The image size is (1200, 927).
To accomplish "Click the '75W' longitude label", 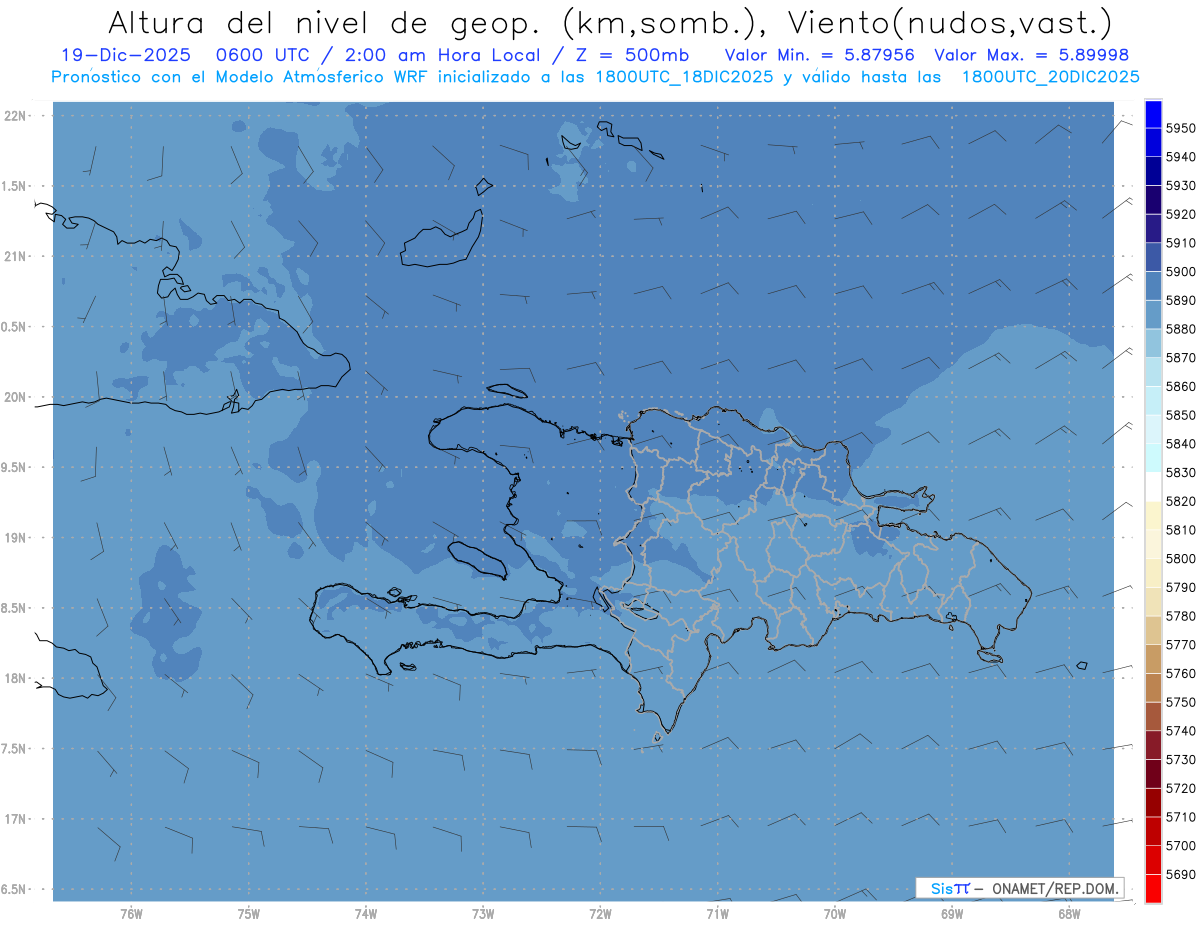I will point(249,913).
